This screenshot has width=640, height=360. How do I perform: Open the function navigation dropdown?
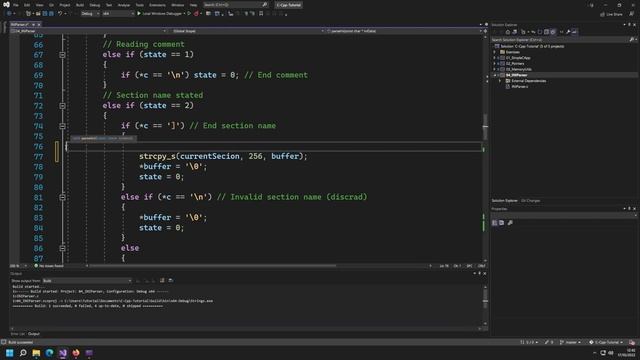click(404, 31)
